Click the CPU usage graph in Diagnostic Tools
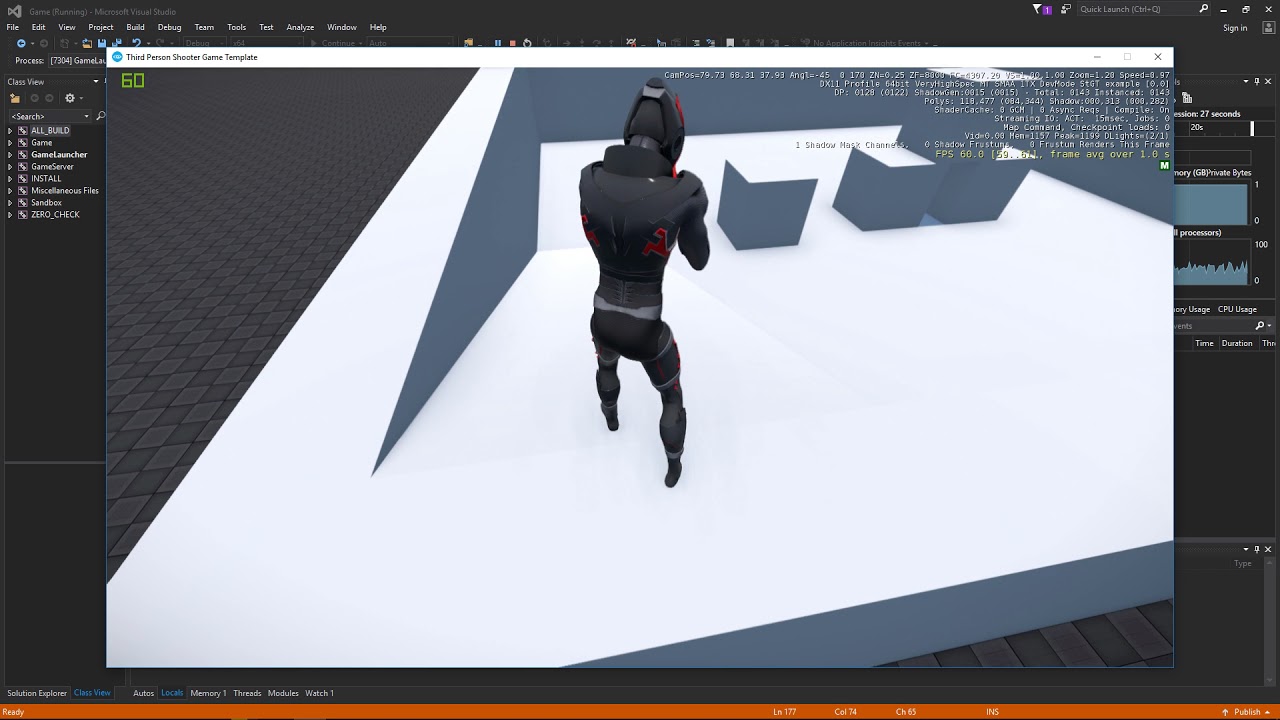Screen dimensions: 1280x720 click(1211, 262)
